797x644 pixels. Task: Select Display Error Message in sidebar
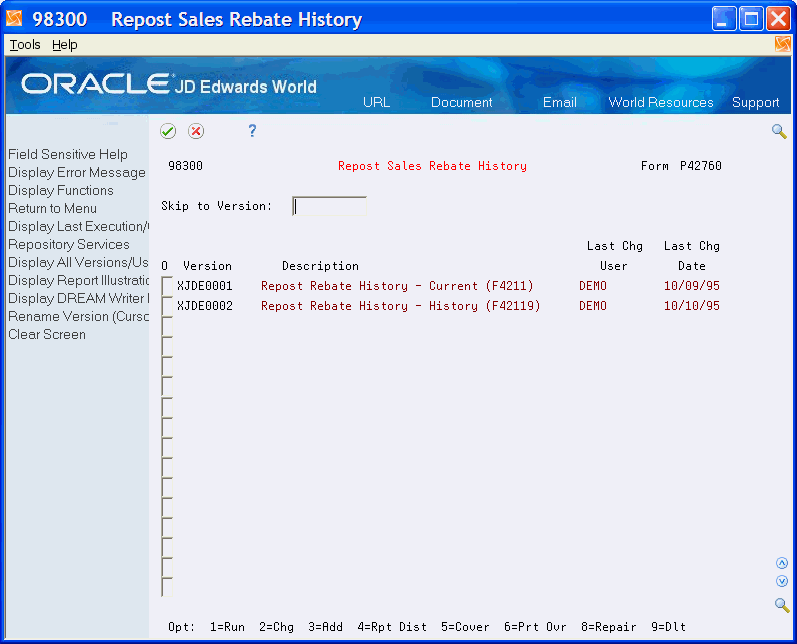[77, 172]
